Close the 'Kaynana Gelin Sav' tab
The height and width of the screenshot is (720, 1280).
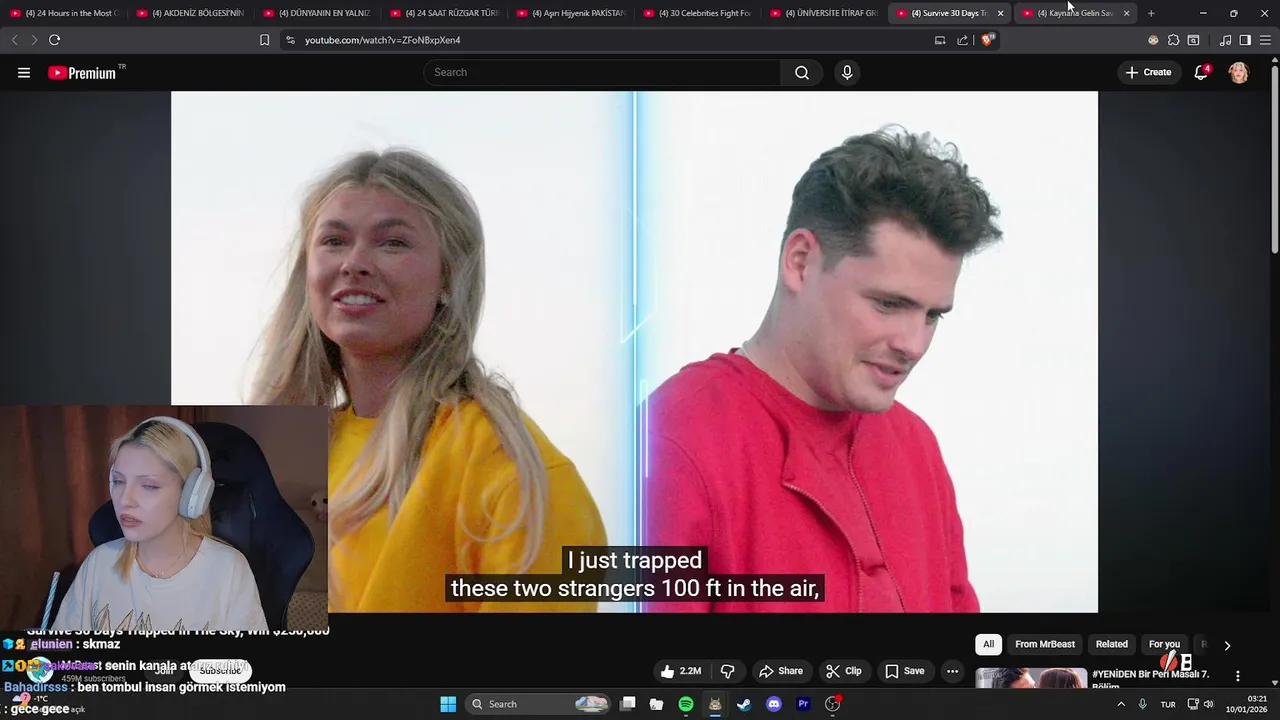1127,13
